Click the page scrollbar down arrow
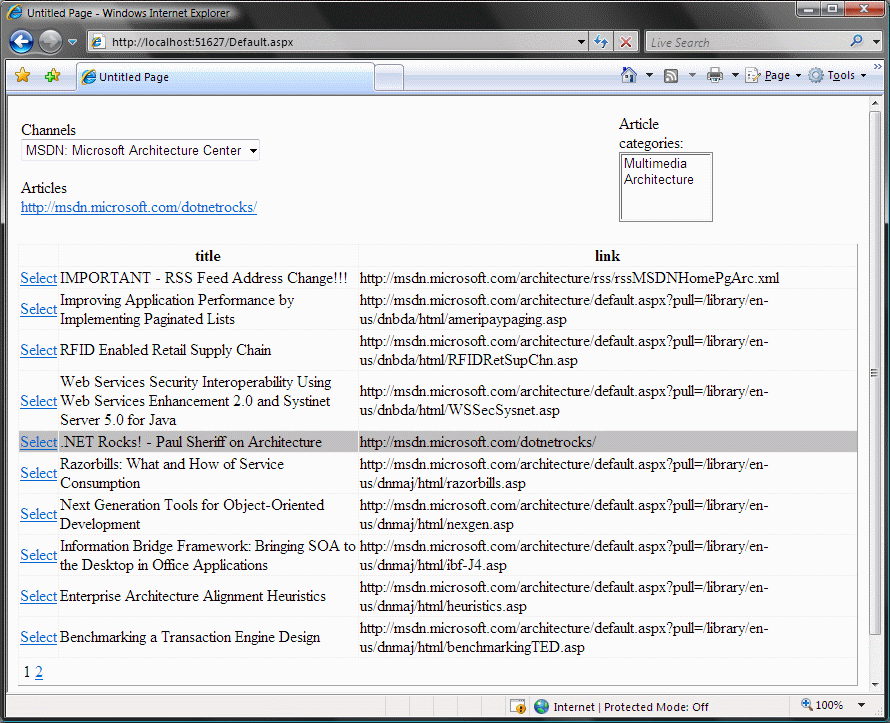 click(x=875, y=684)
